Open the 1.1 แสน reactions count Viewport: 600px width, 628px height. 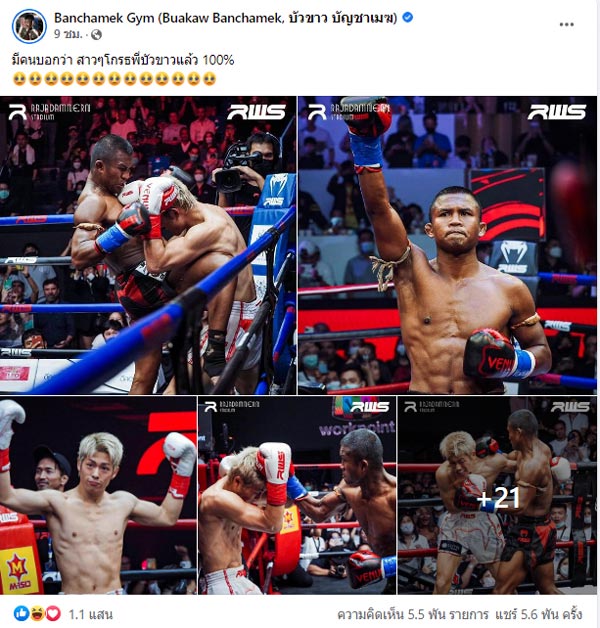pos(91,614)
